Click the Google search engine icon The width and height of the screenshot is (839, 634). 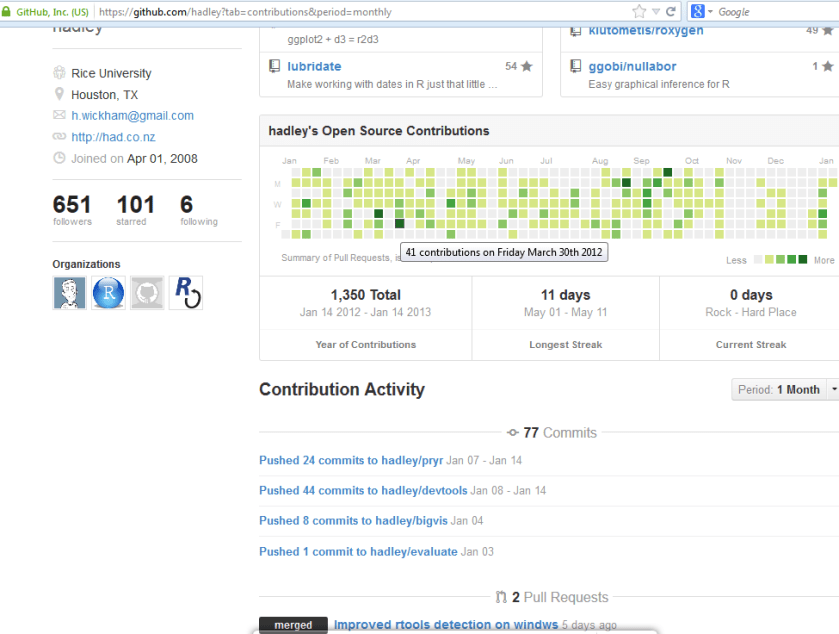pyautogui.click(x=698, y=12)
